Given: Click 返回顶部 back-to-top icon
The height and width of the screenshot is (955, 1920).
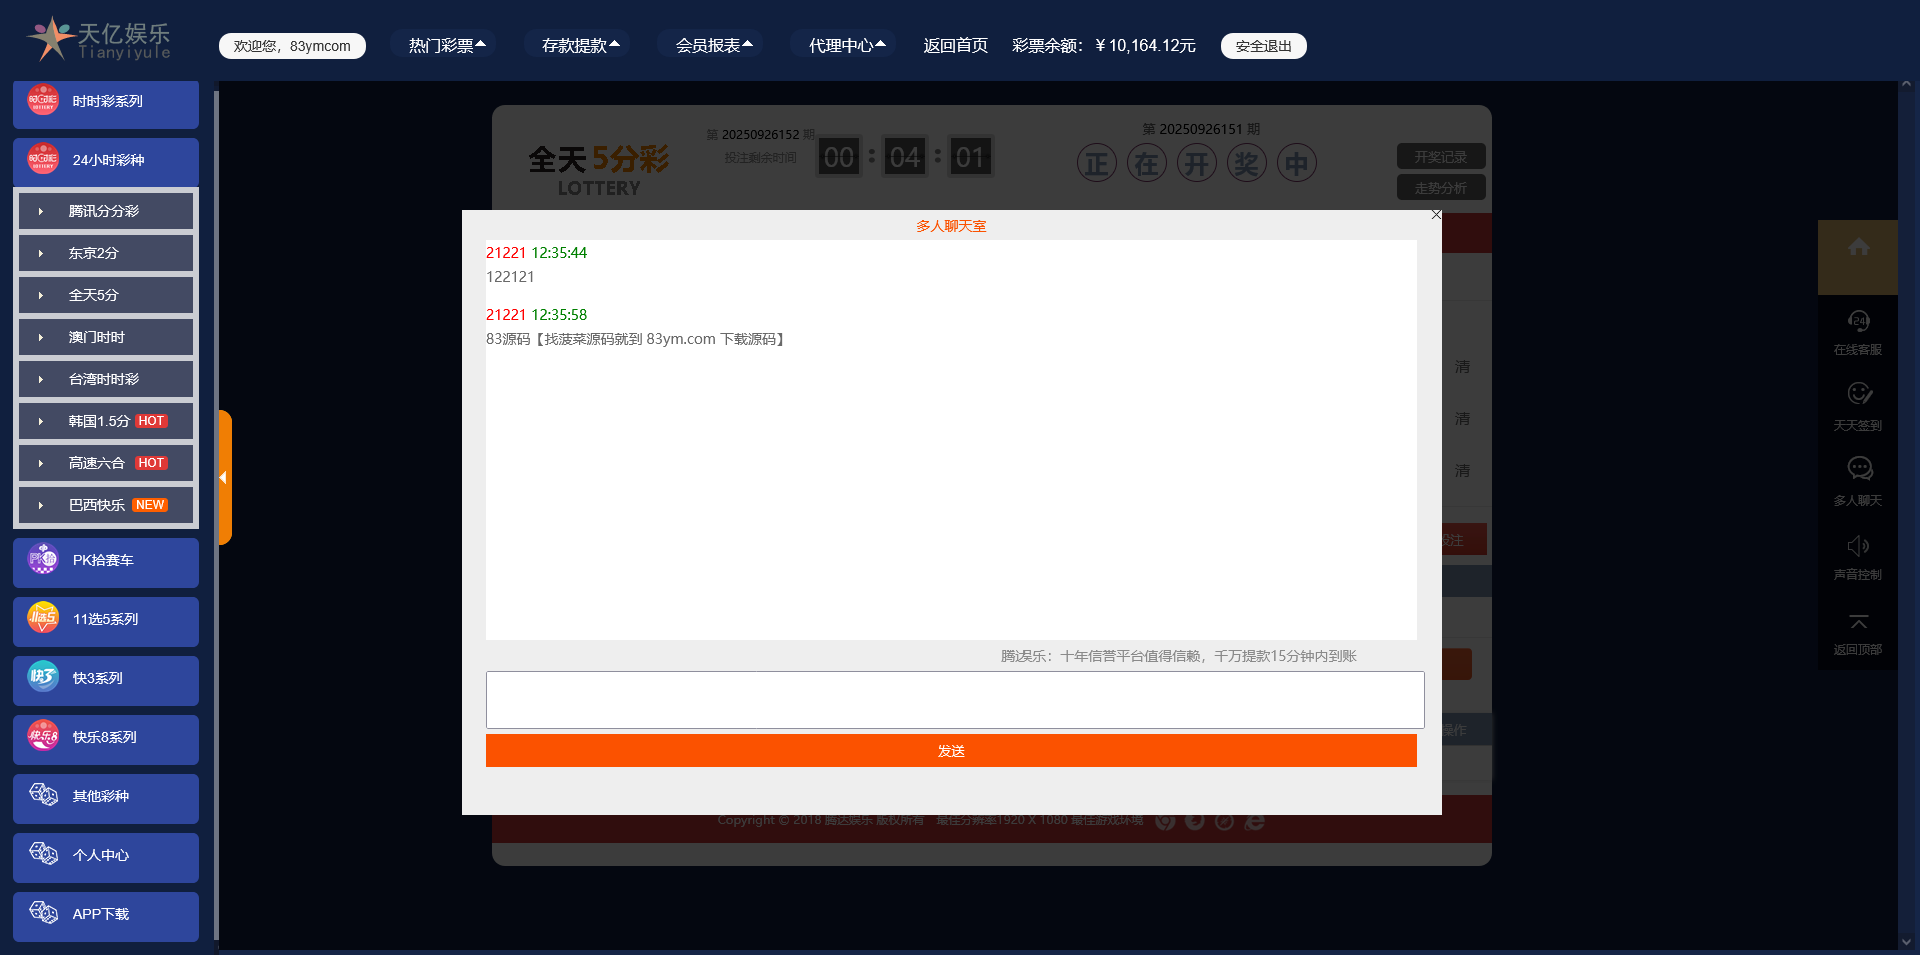Looking at the screenshot, I should tap(1858, 622).
